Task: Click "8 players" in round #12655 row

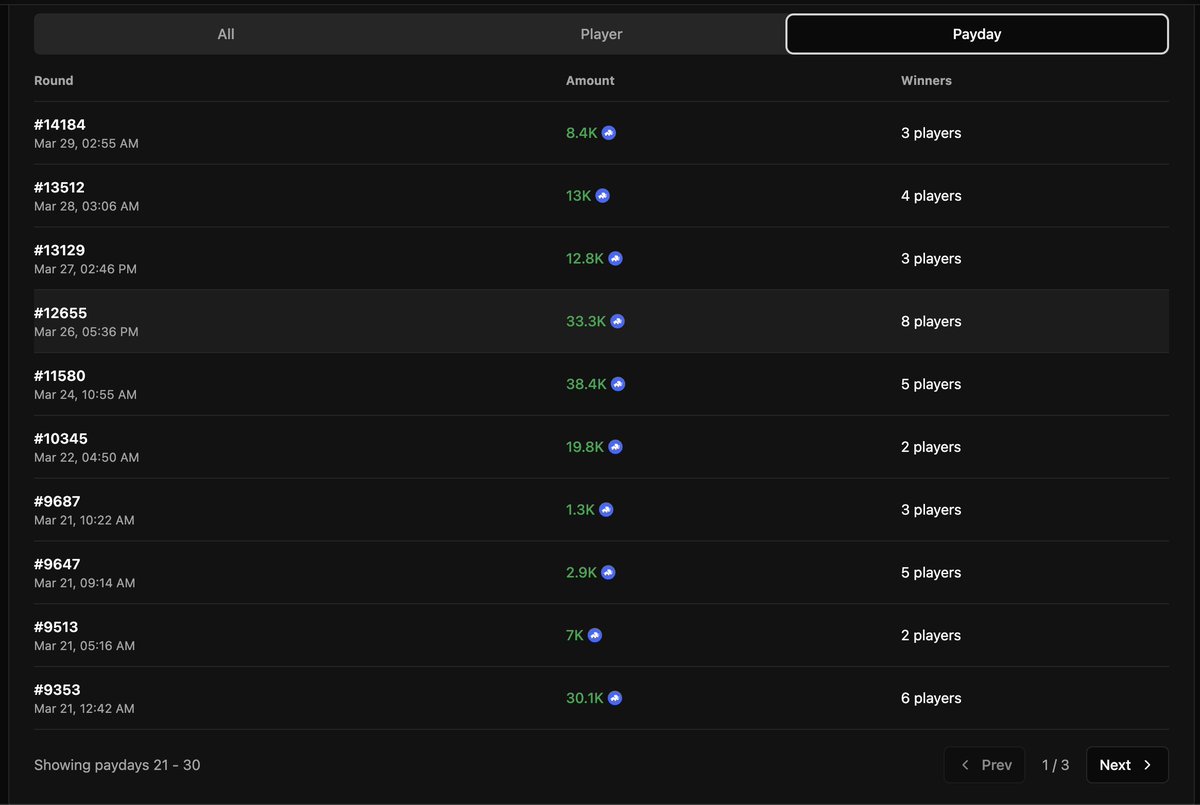Action: tap(931, 322)
